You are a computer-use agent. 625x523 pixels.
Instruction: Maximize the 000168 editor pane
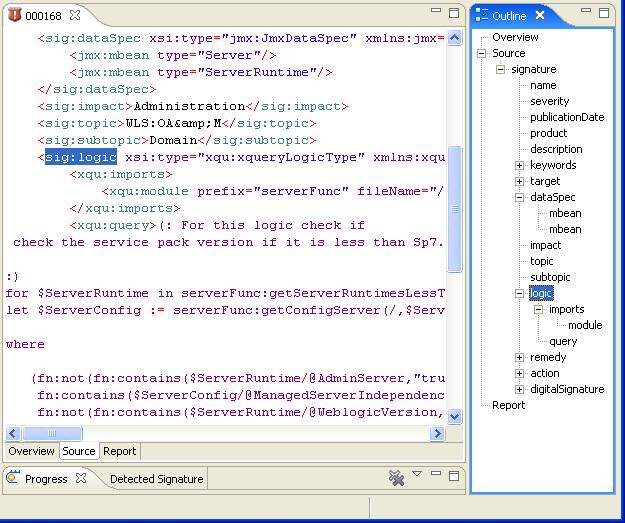[454, 13]
